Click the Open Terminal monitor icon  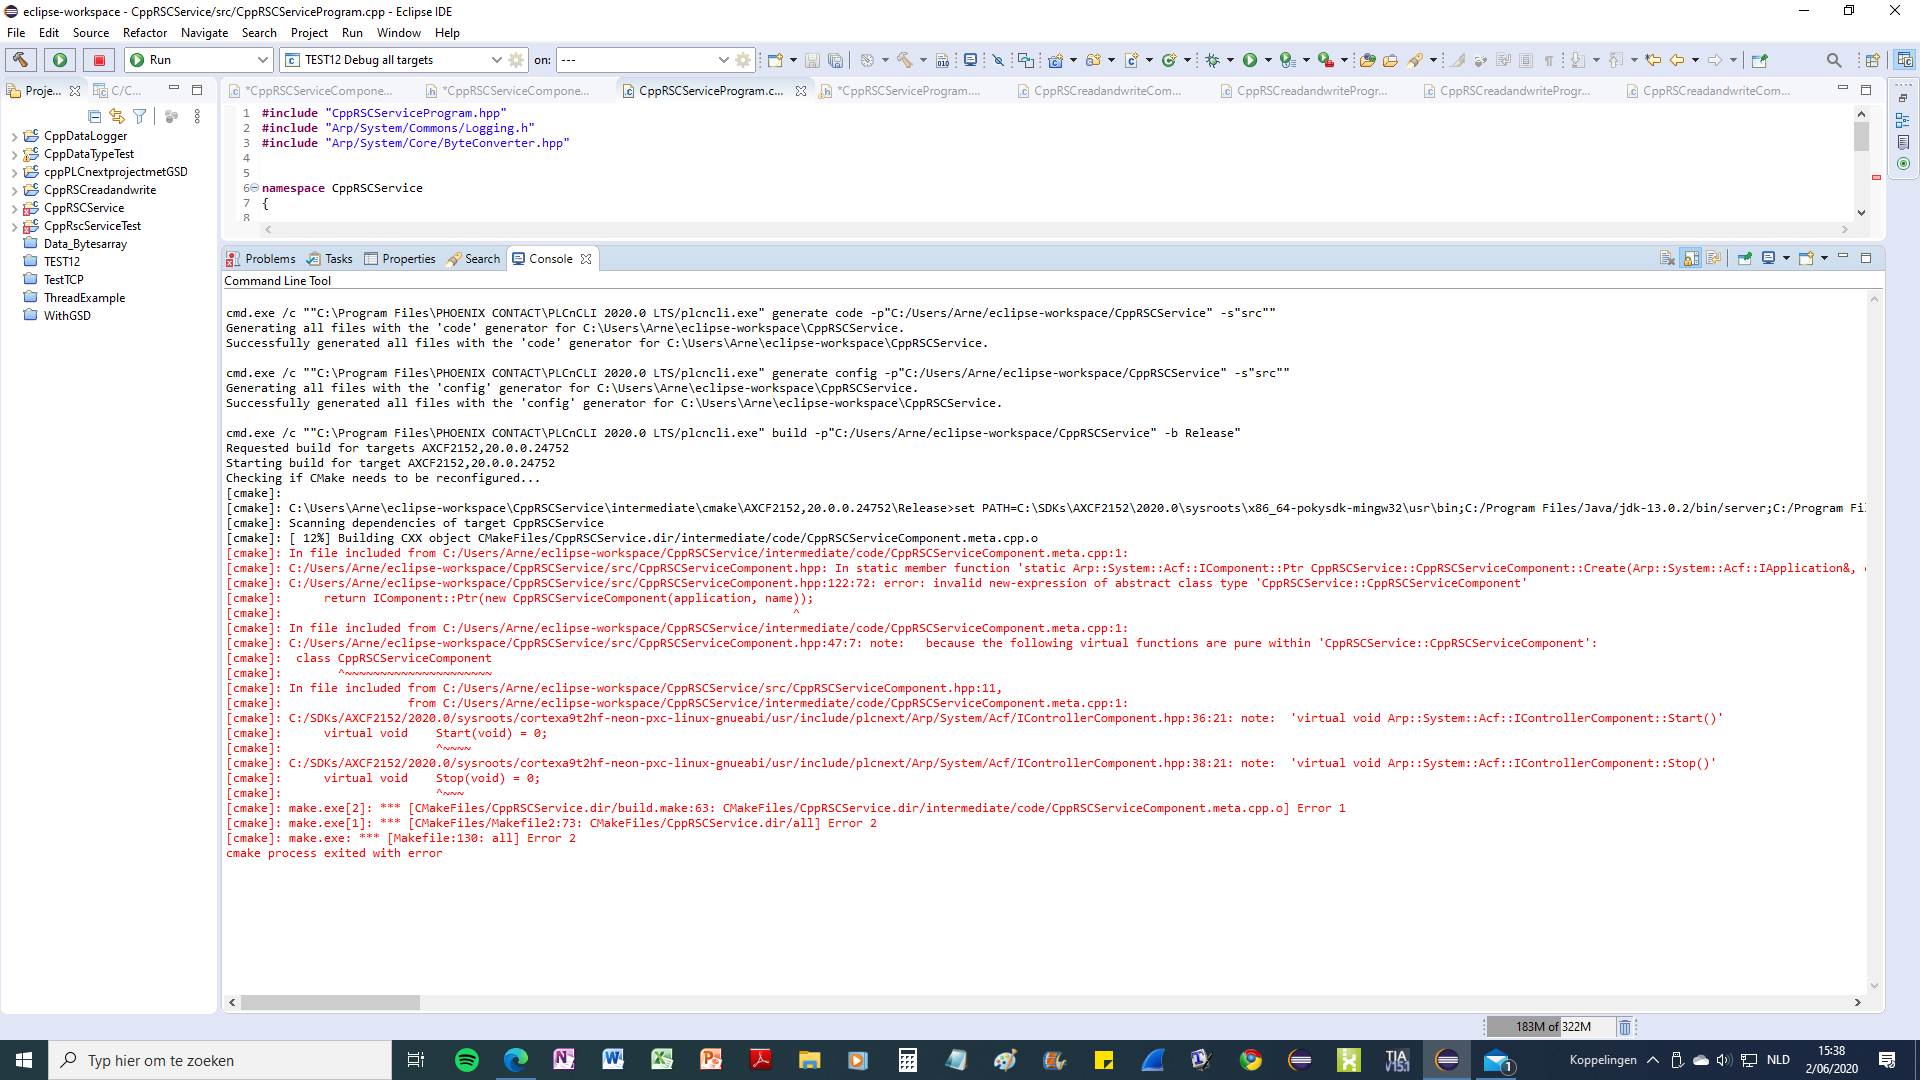(x=970, y=60)
